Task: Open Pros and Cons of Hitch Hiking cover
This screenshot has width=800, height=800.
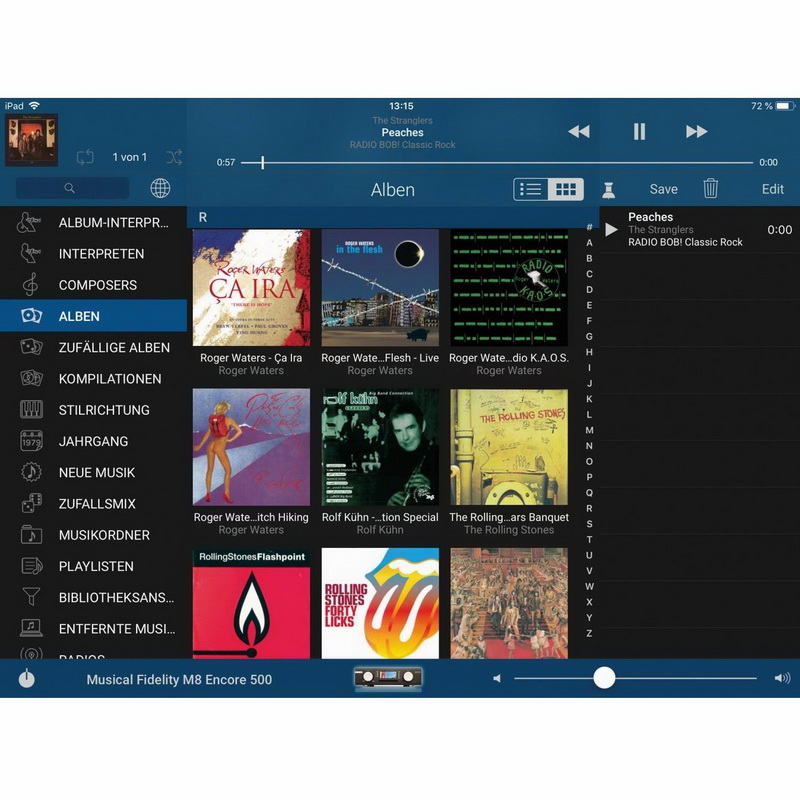Action: (x=251, y=447)
